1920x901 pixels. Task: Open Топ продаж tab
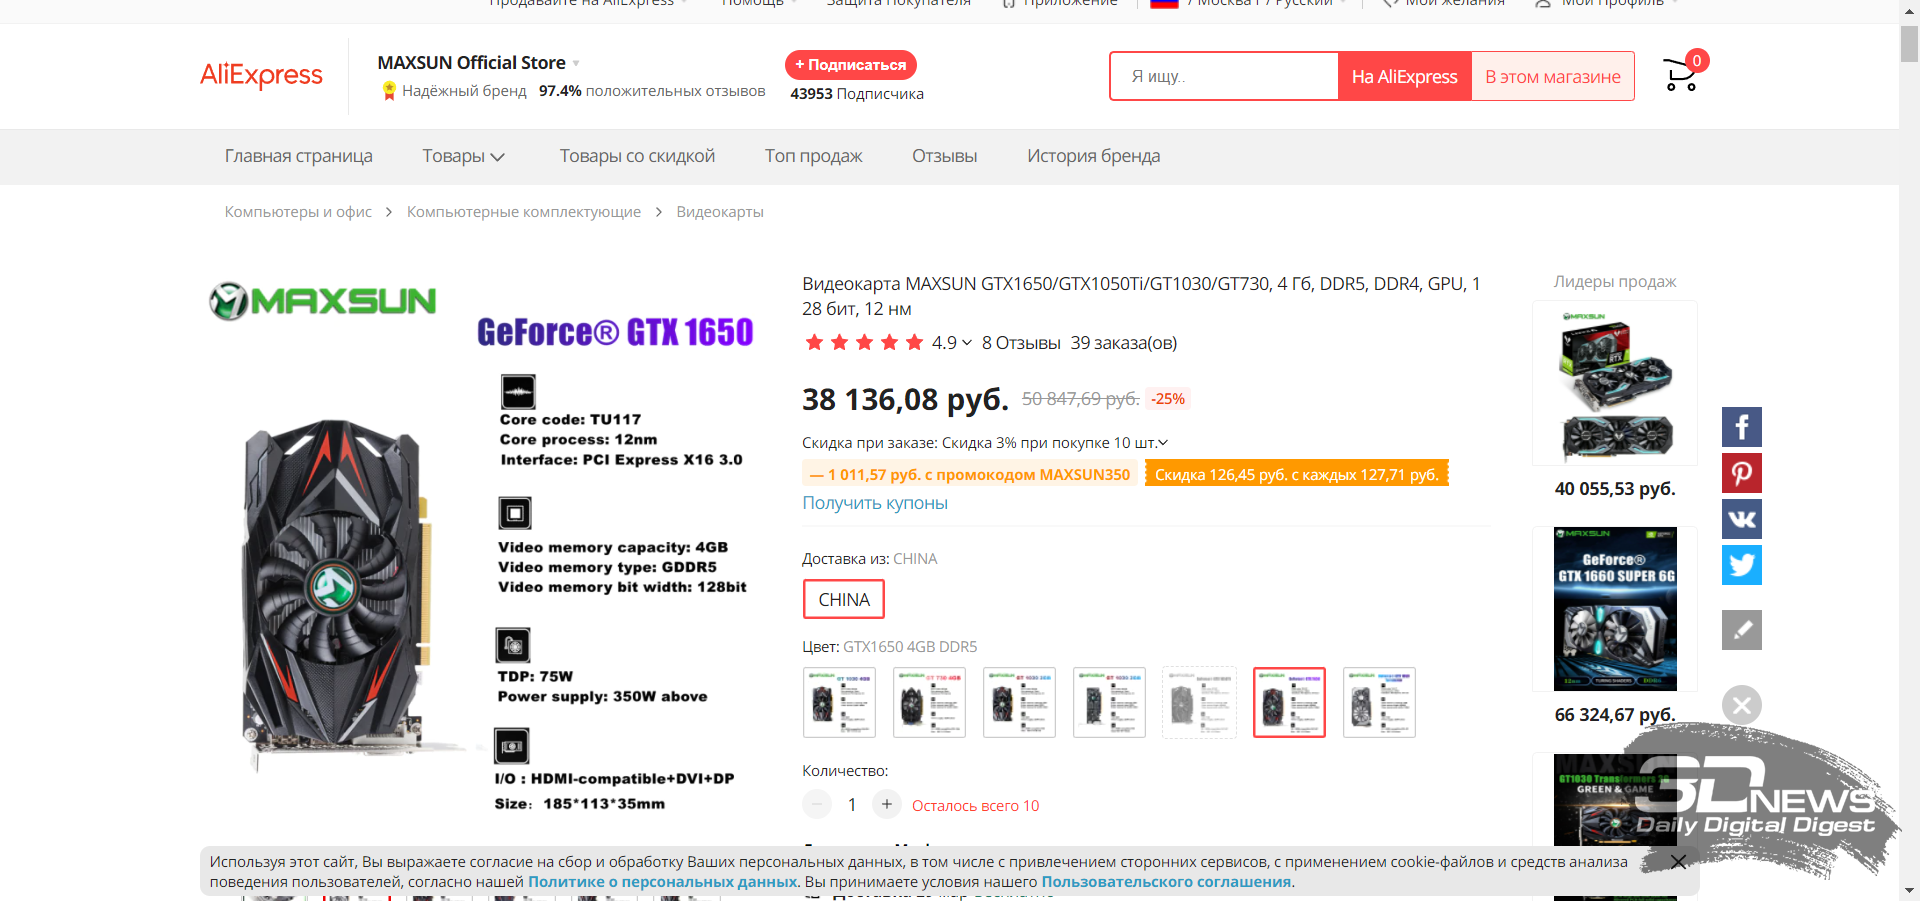click(813, 156)
